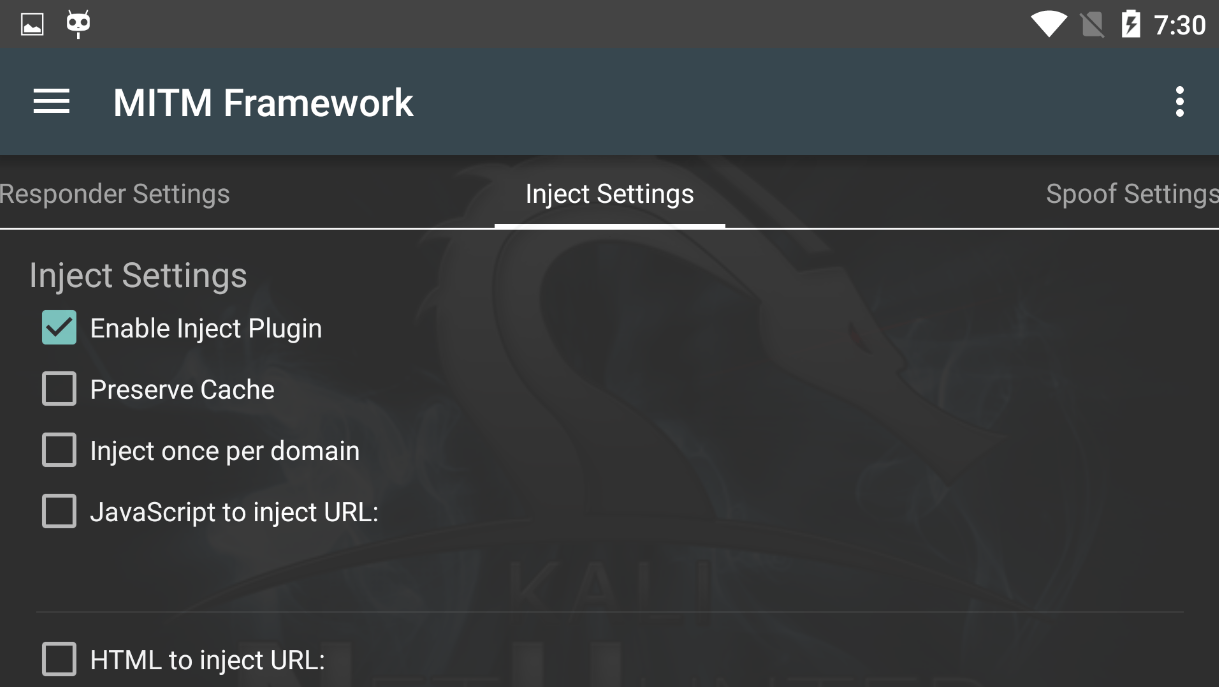This screenshot has width=1219, height=687.
Task: Enable the Preserve Cache checkbox
Action: click(x=59, y=389)
